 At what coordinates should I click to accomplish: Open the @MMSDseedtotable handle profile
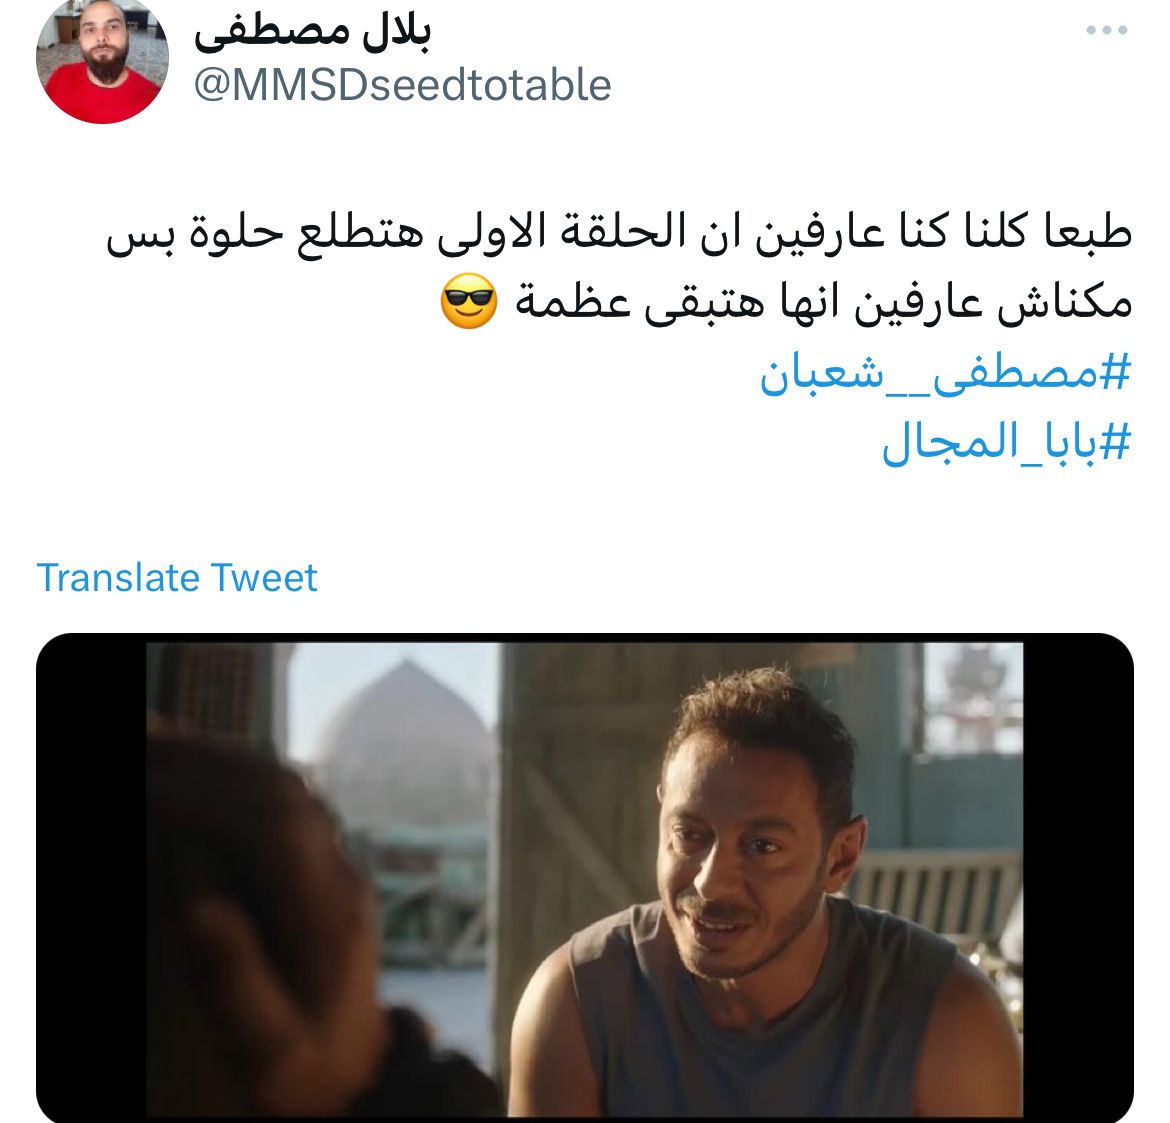click(402, 85)
